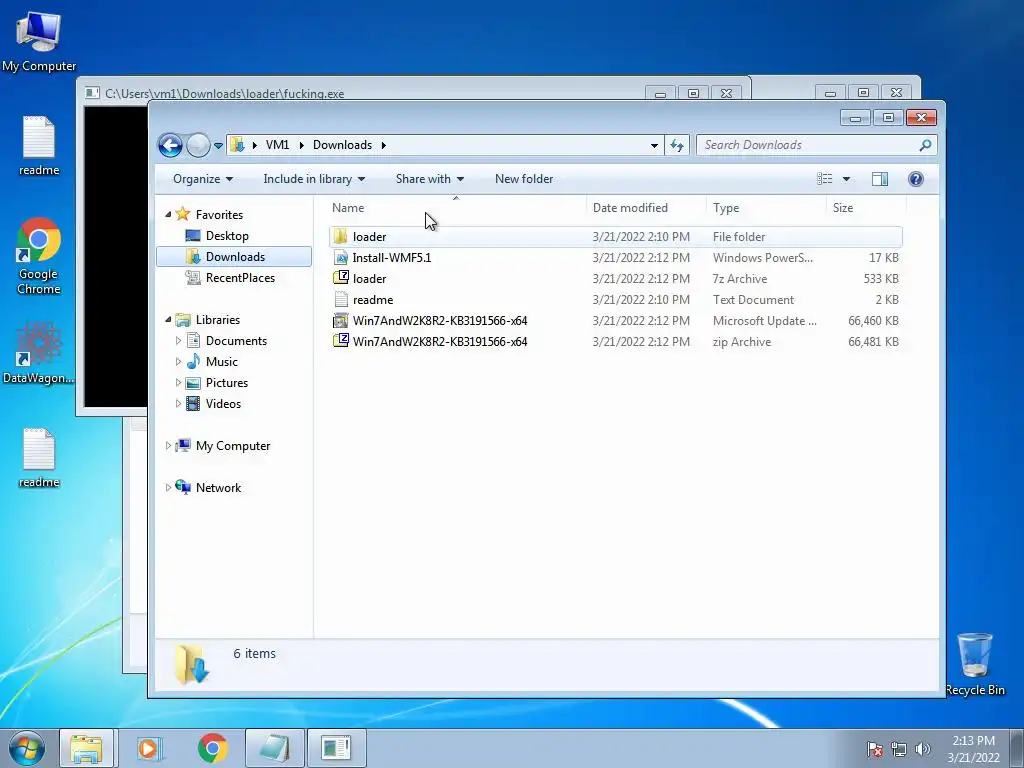The width and height of the screenshot is (1024, 768).
Task: Toggle the preview pane button
Action: coord(880,179)
